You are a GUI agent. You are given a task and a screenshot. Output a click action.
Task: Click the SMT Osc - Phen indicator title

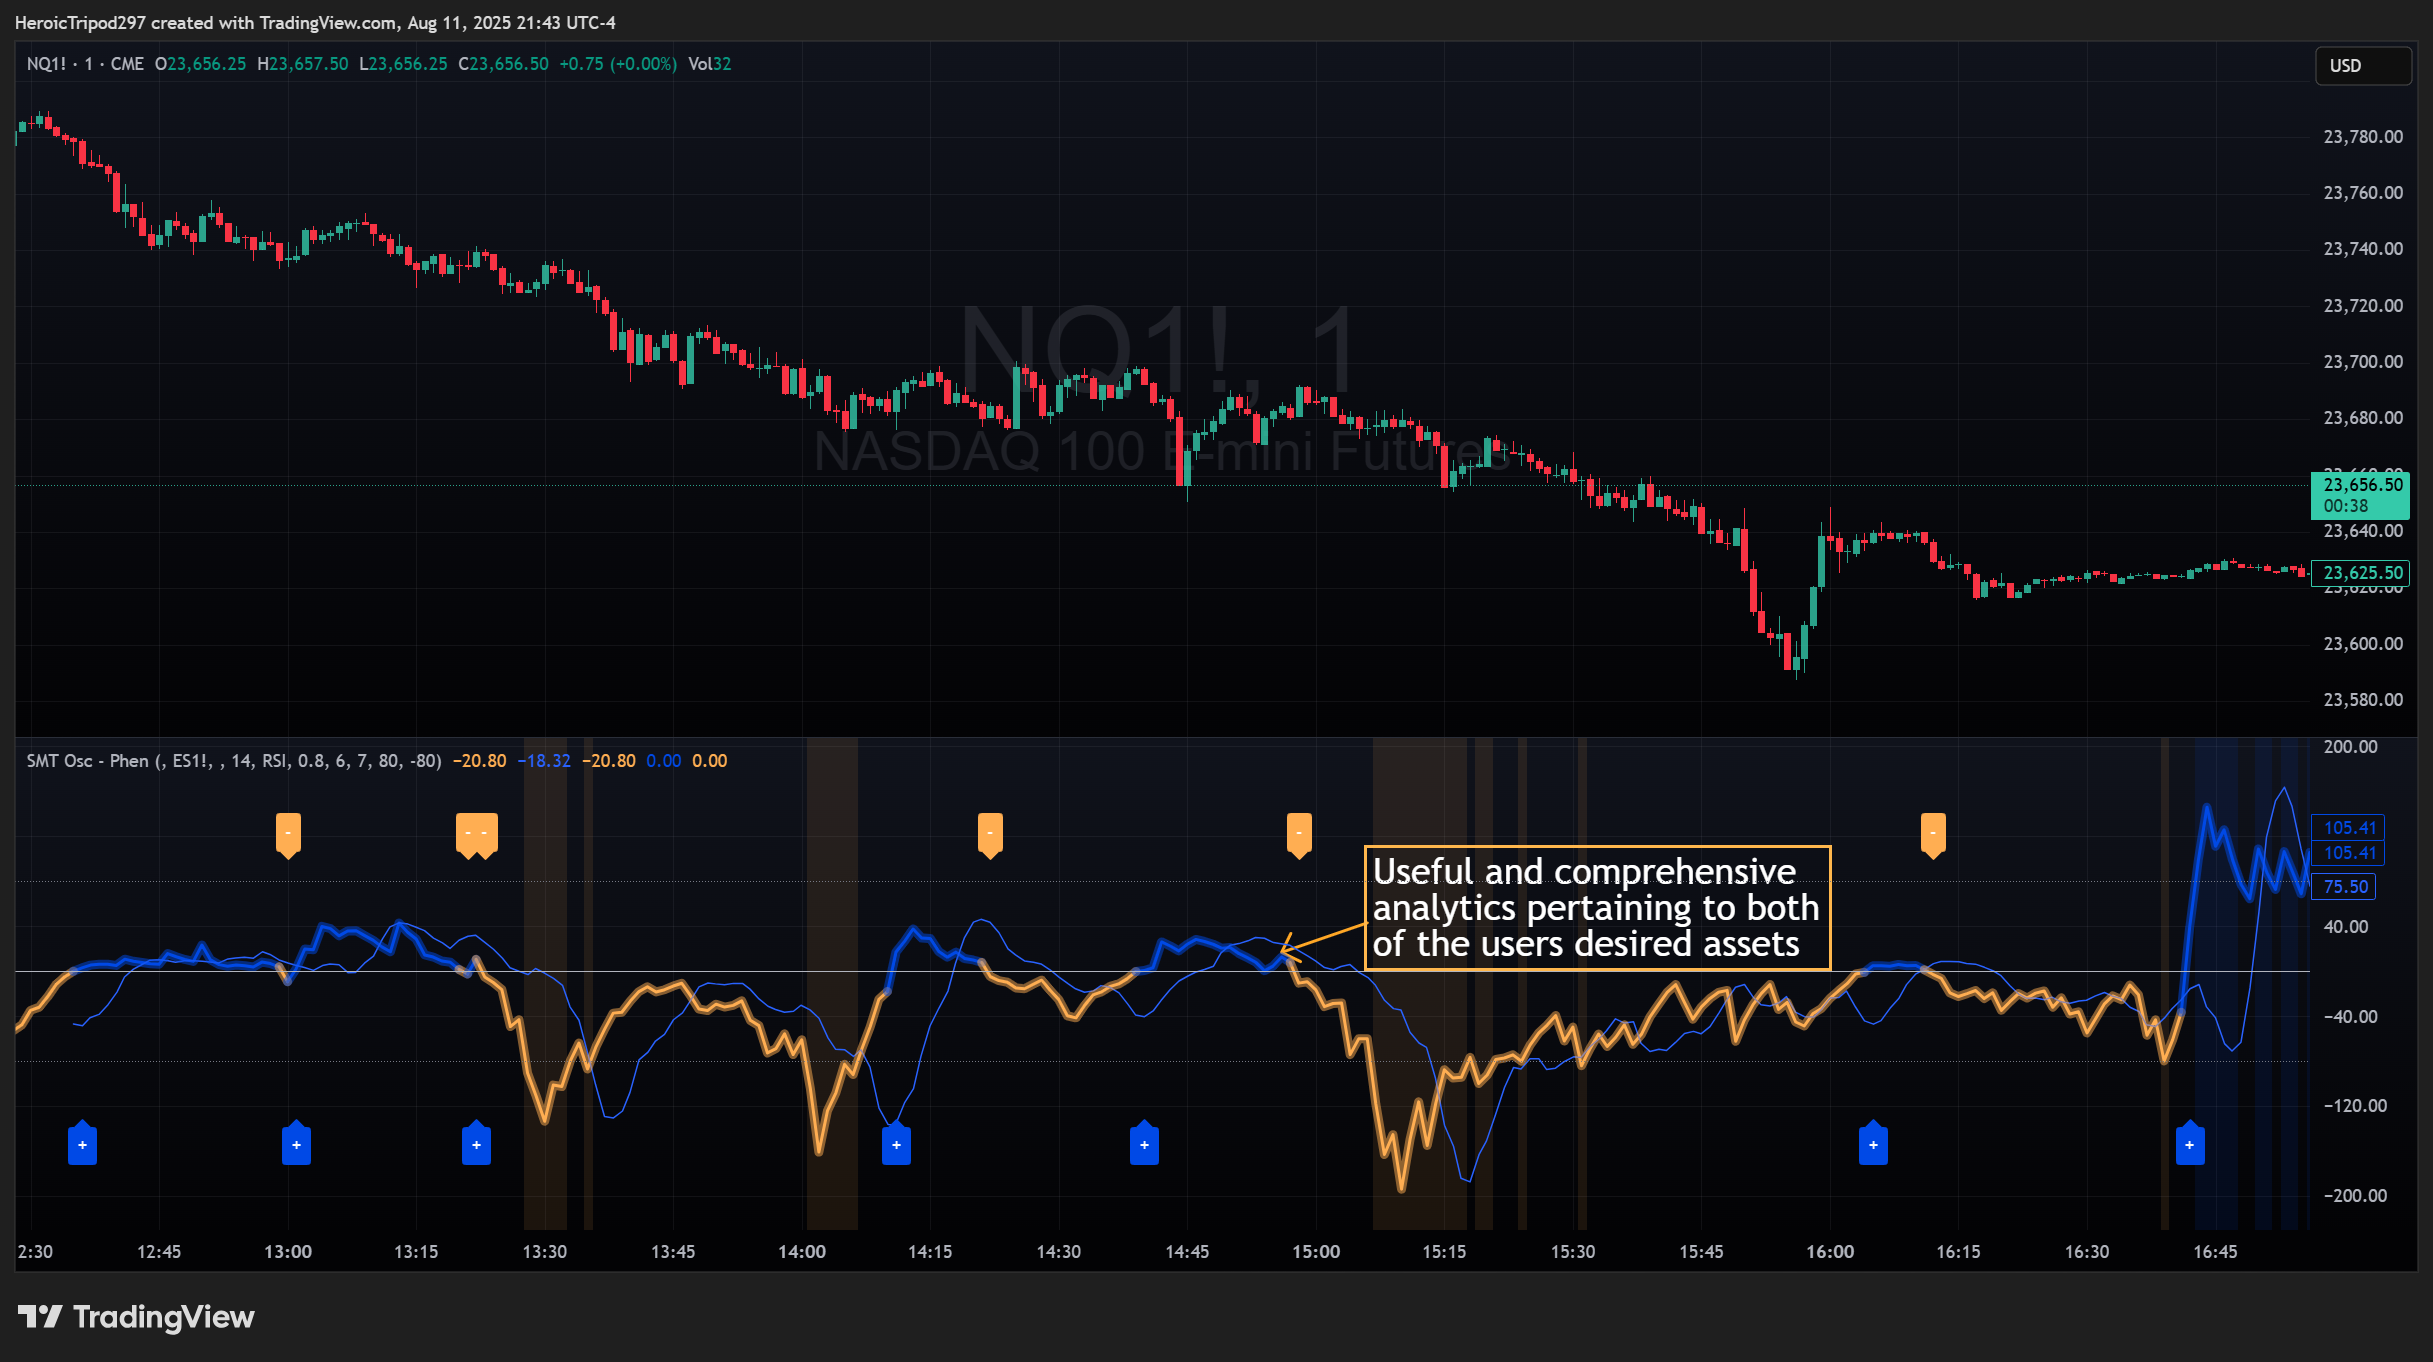(x=87, y=761)
